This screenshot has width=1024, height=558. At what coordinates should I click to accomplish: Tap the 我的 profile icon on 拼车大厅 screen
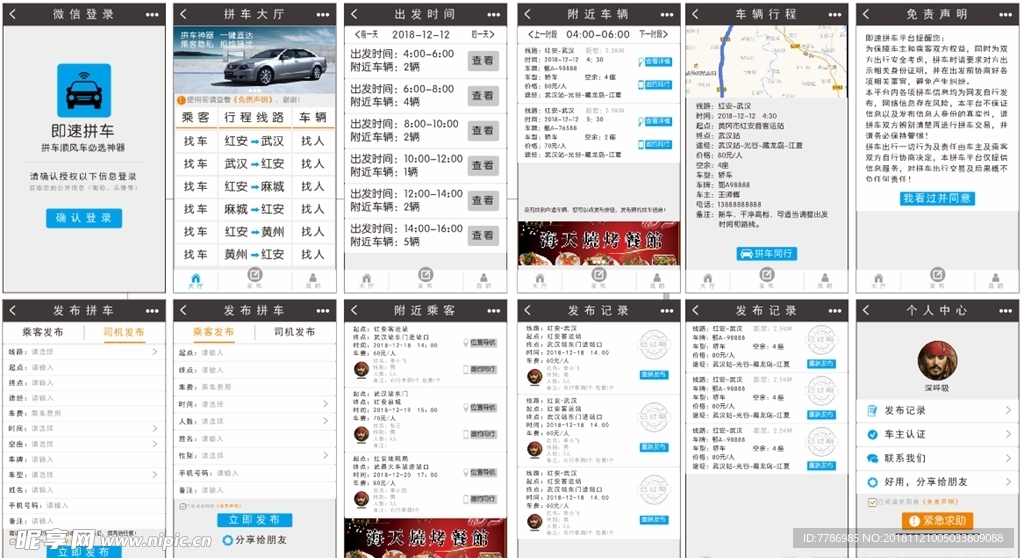tap(313, 281)
